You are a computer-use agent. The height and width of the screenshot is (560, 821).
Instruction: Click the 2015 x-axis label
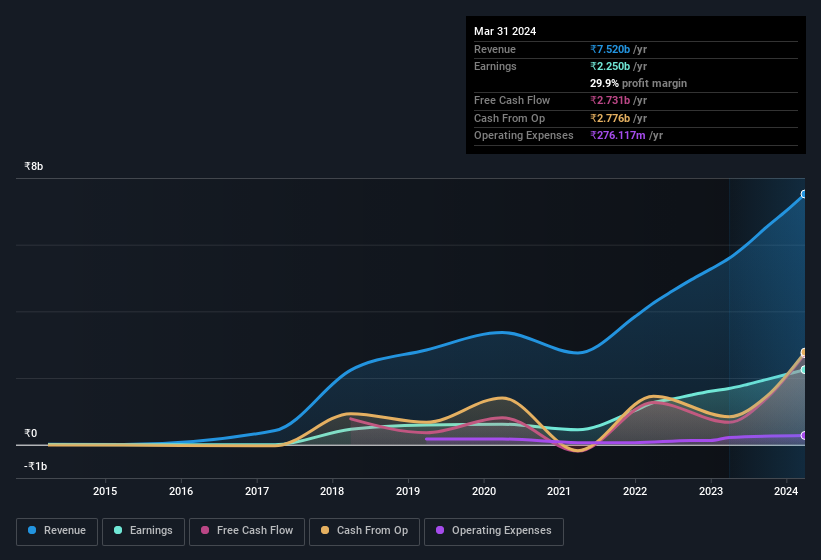[105, 491]
